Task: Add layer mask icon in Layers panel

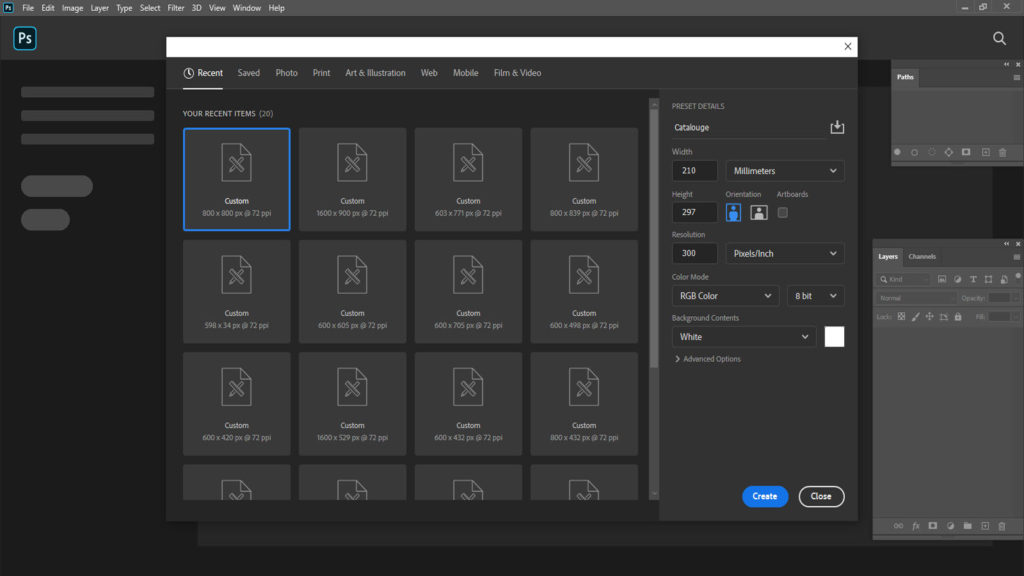Action: [933, 526]
